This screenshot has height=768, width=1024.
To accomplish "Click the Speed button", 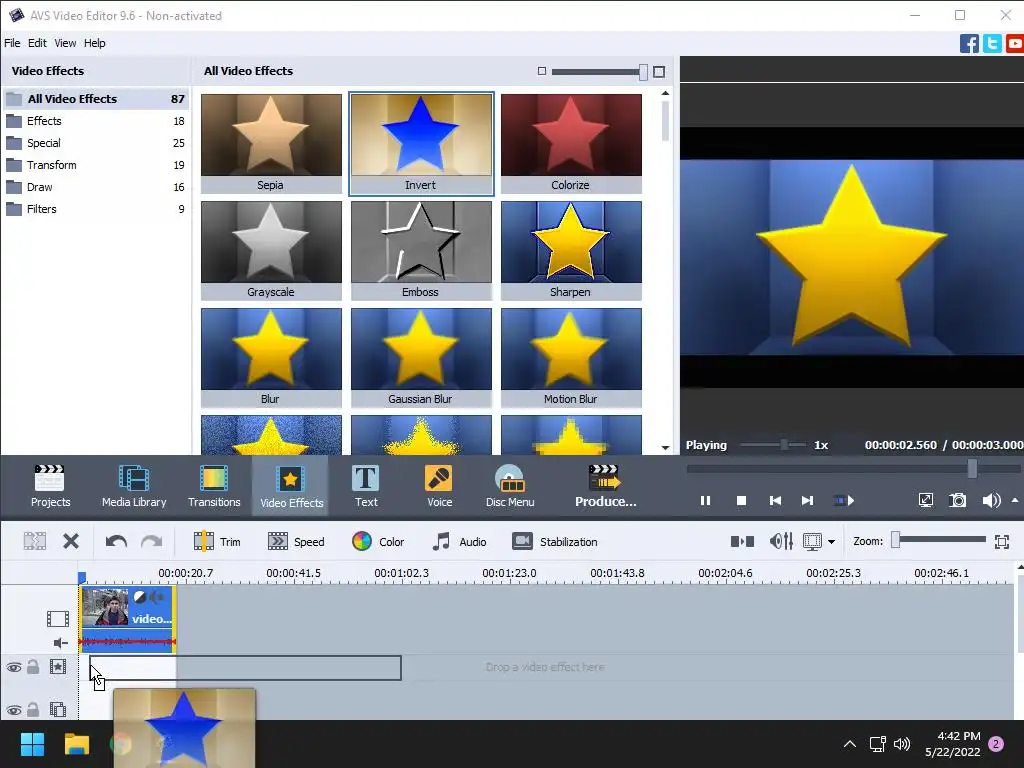I will [296, 541].
